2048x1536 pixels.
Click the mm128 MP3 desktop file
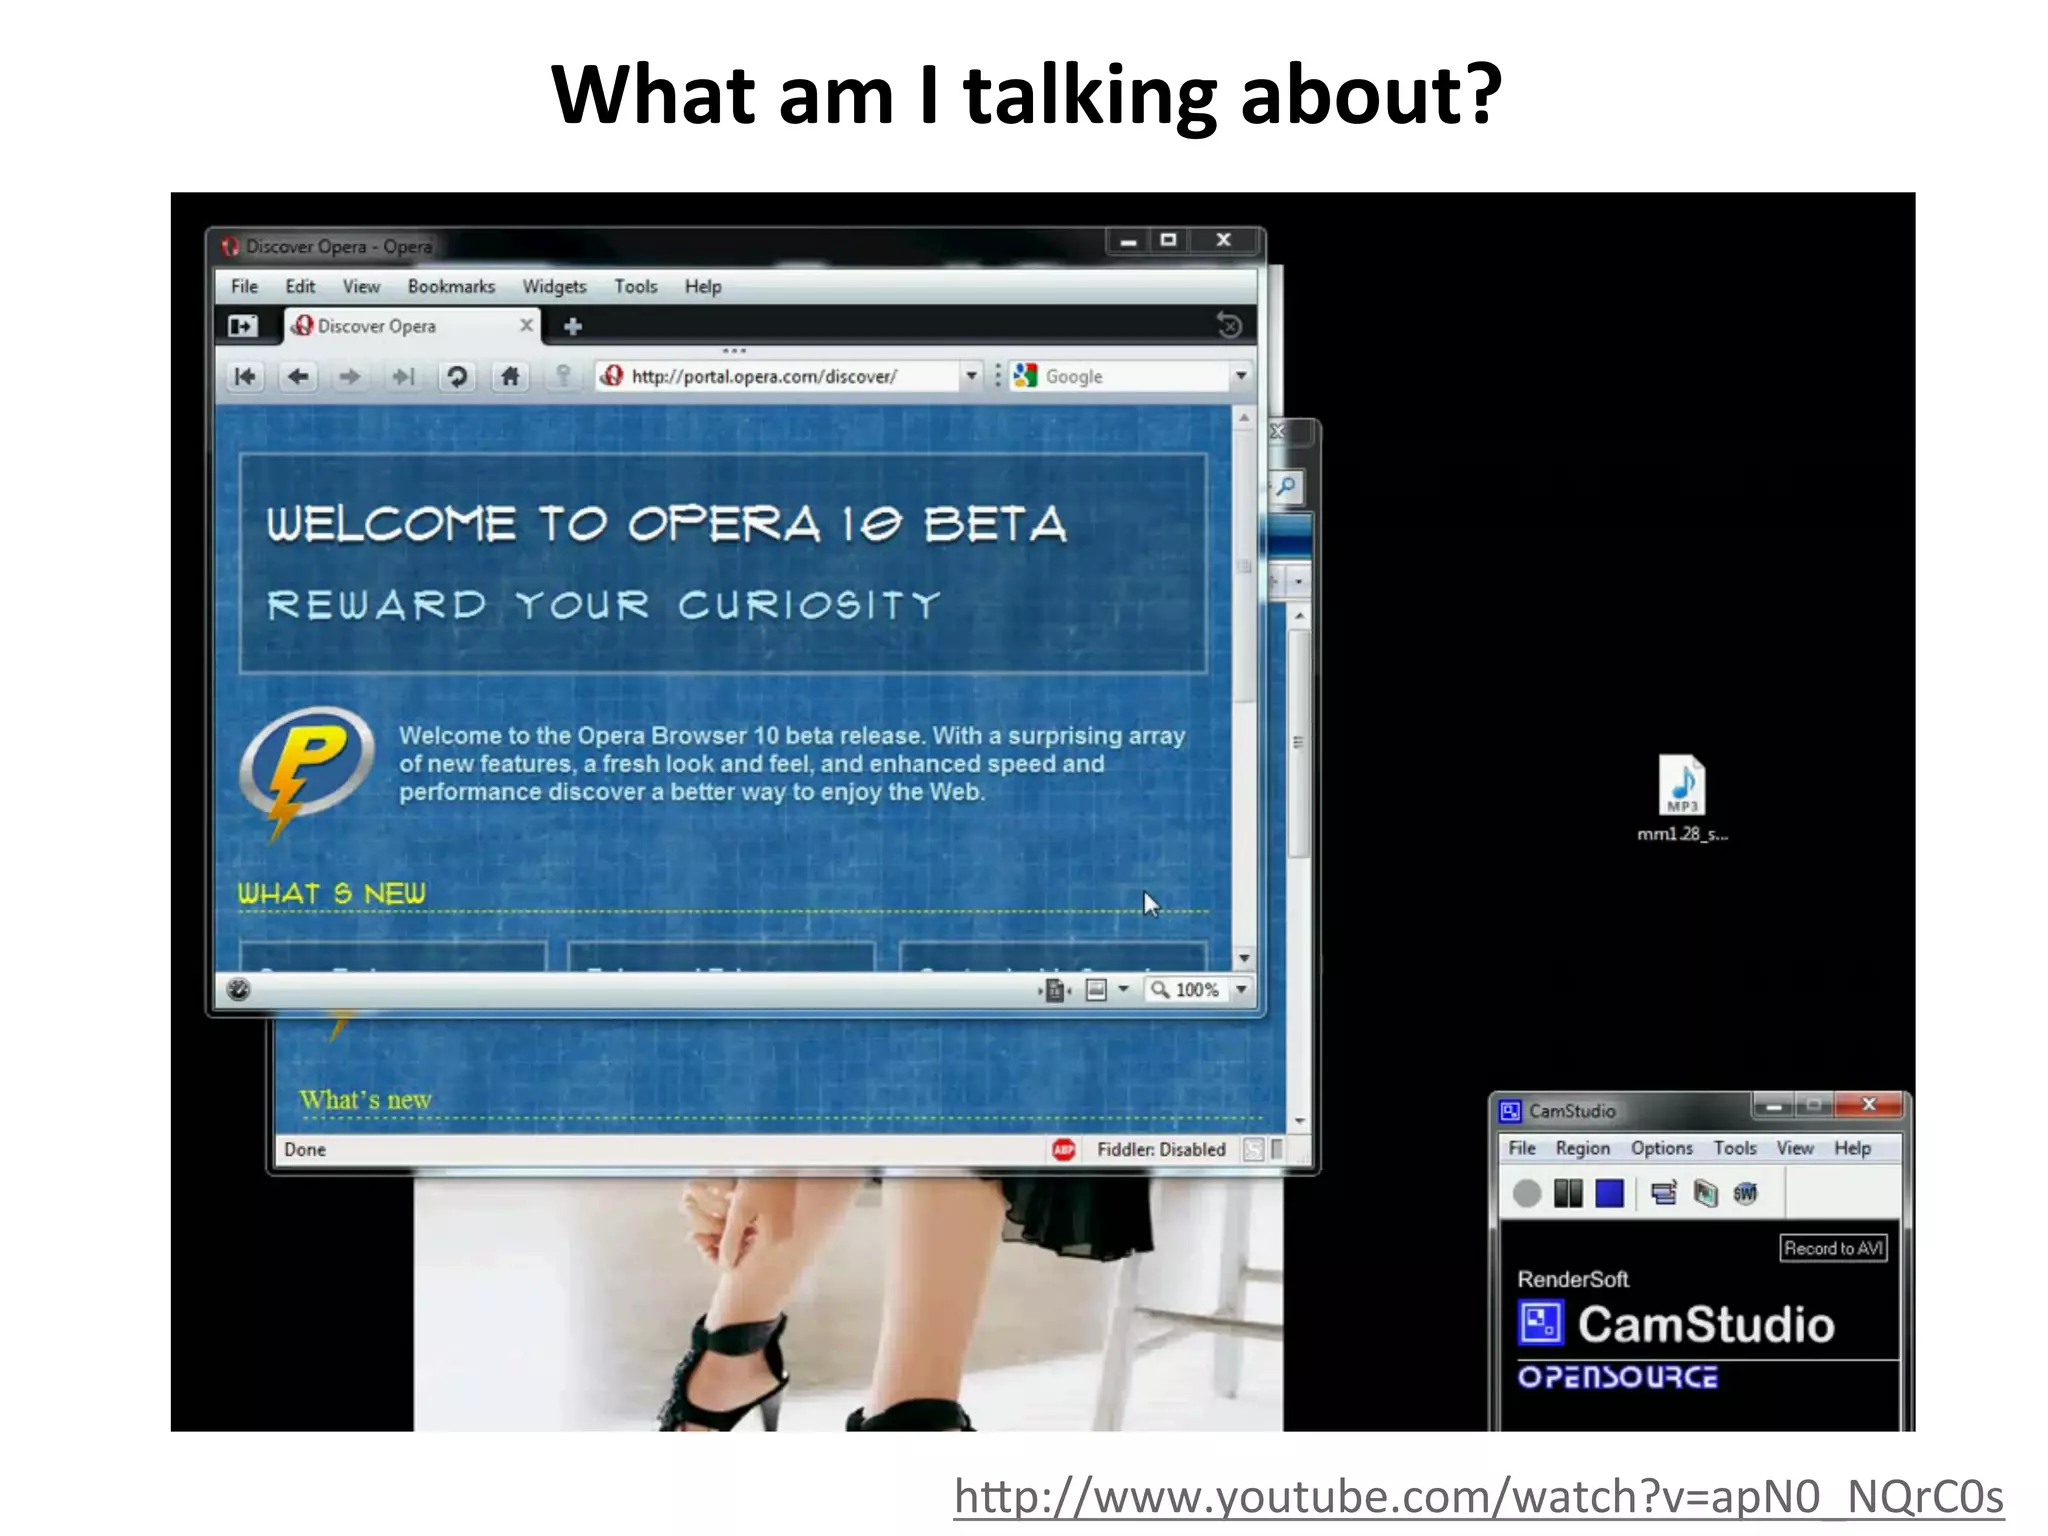coord(1682,798)
